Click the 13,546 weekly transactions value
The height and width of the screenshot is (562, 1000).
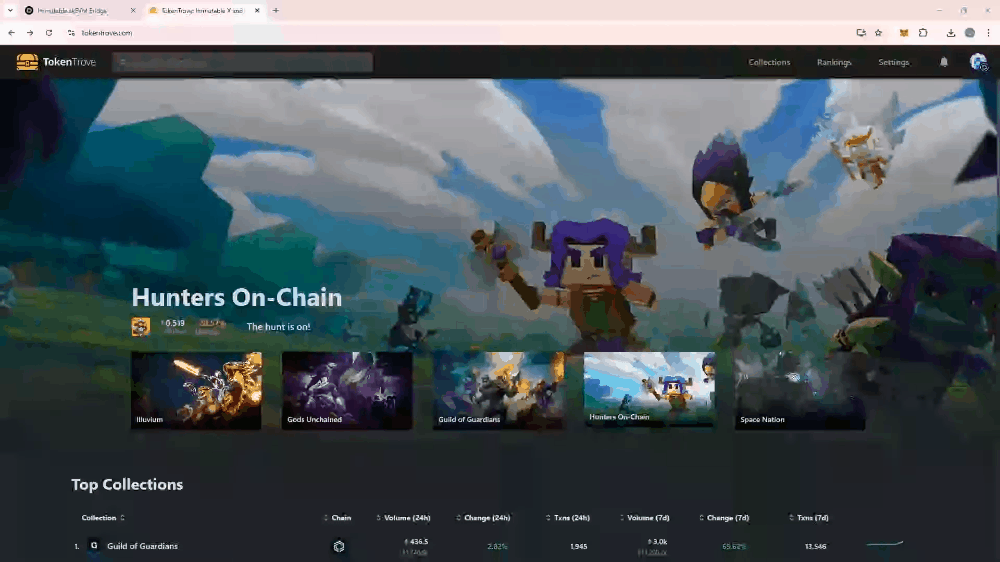point(815,546)
